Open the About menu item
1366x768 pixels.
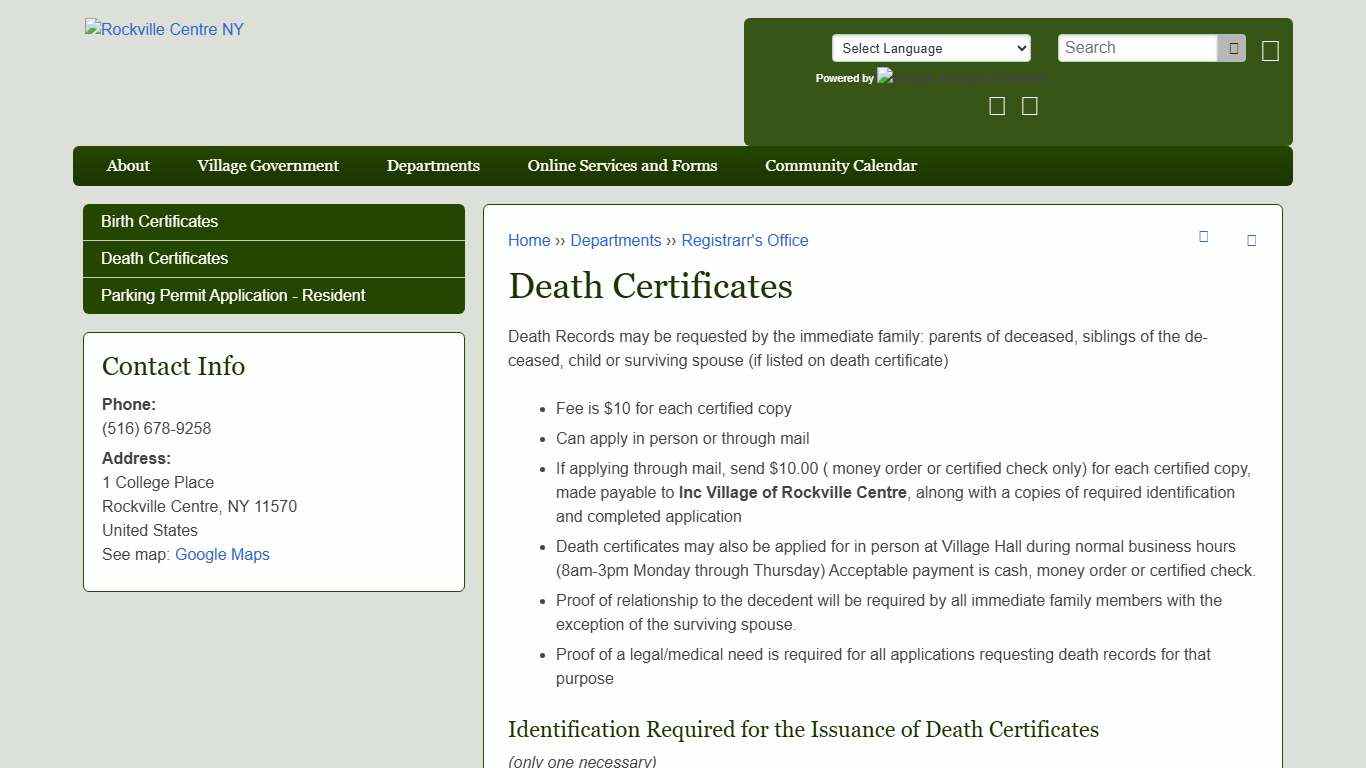pos(127,165)
